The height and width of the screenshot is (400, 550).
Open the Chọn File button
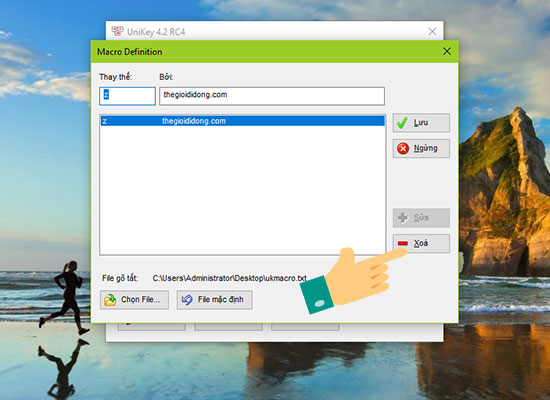coord(134,300)
